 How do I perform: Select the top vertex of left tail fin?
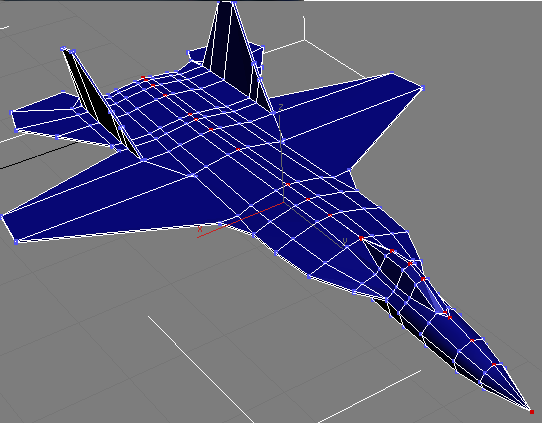click(x=63, y=49)
